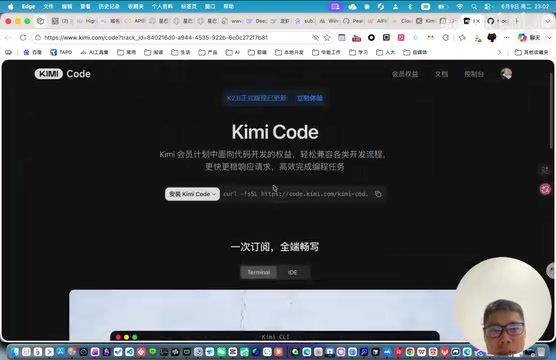556x360 pixels.
Task: Open Finder from the dock
Action: coord(15,351)
